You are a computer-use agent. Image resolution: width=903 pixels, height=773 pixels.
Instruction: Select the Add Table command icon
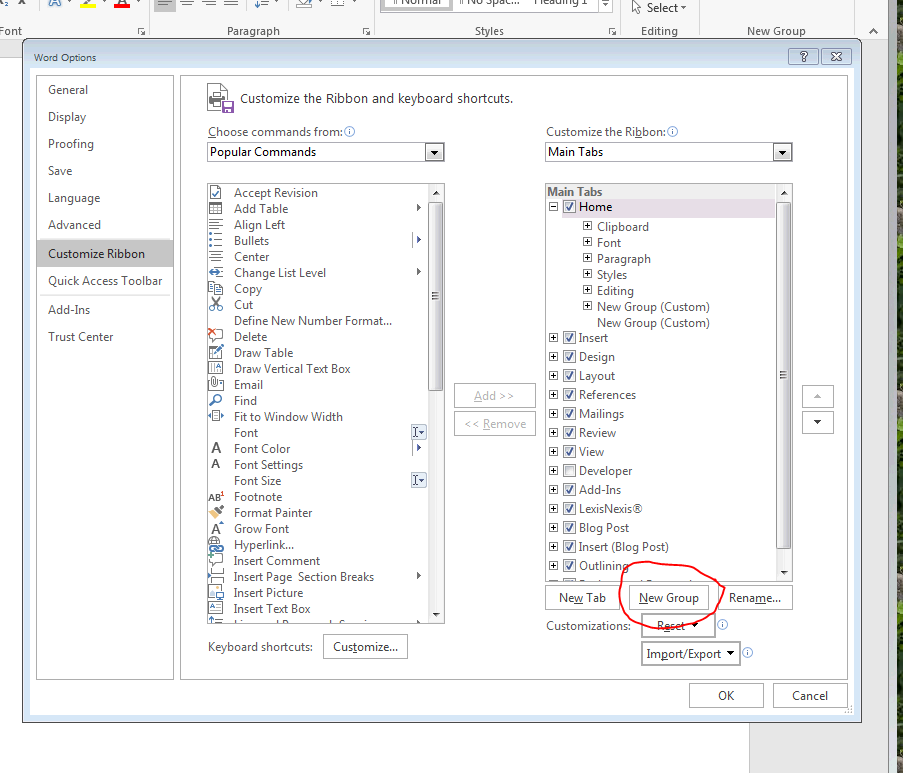coord(215,209)
